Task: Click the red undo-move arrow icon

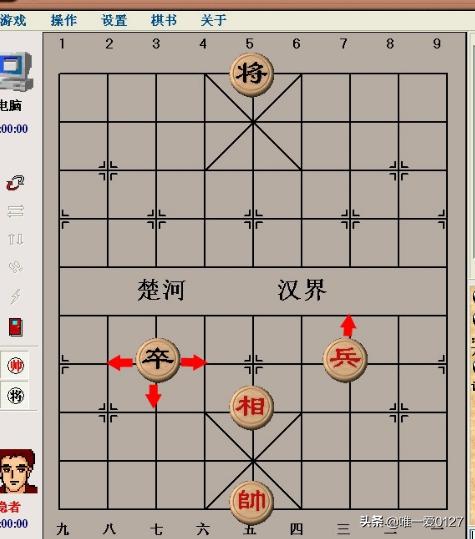Action: [x=15, y=183]
